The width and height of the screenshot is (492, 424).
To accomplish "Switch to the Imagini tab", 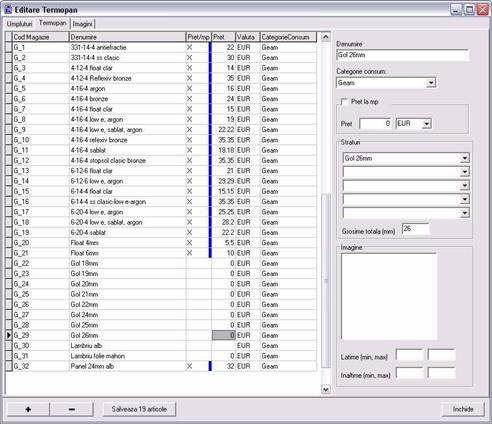I will [82, 24].
